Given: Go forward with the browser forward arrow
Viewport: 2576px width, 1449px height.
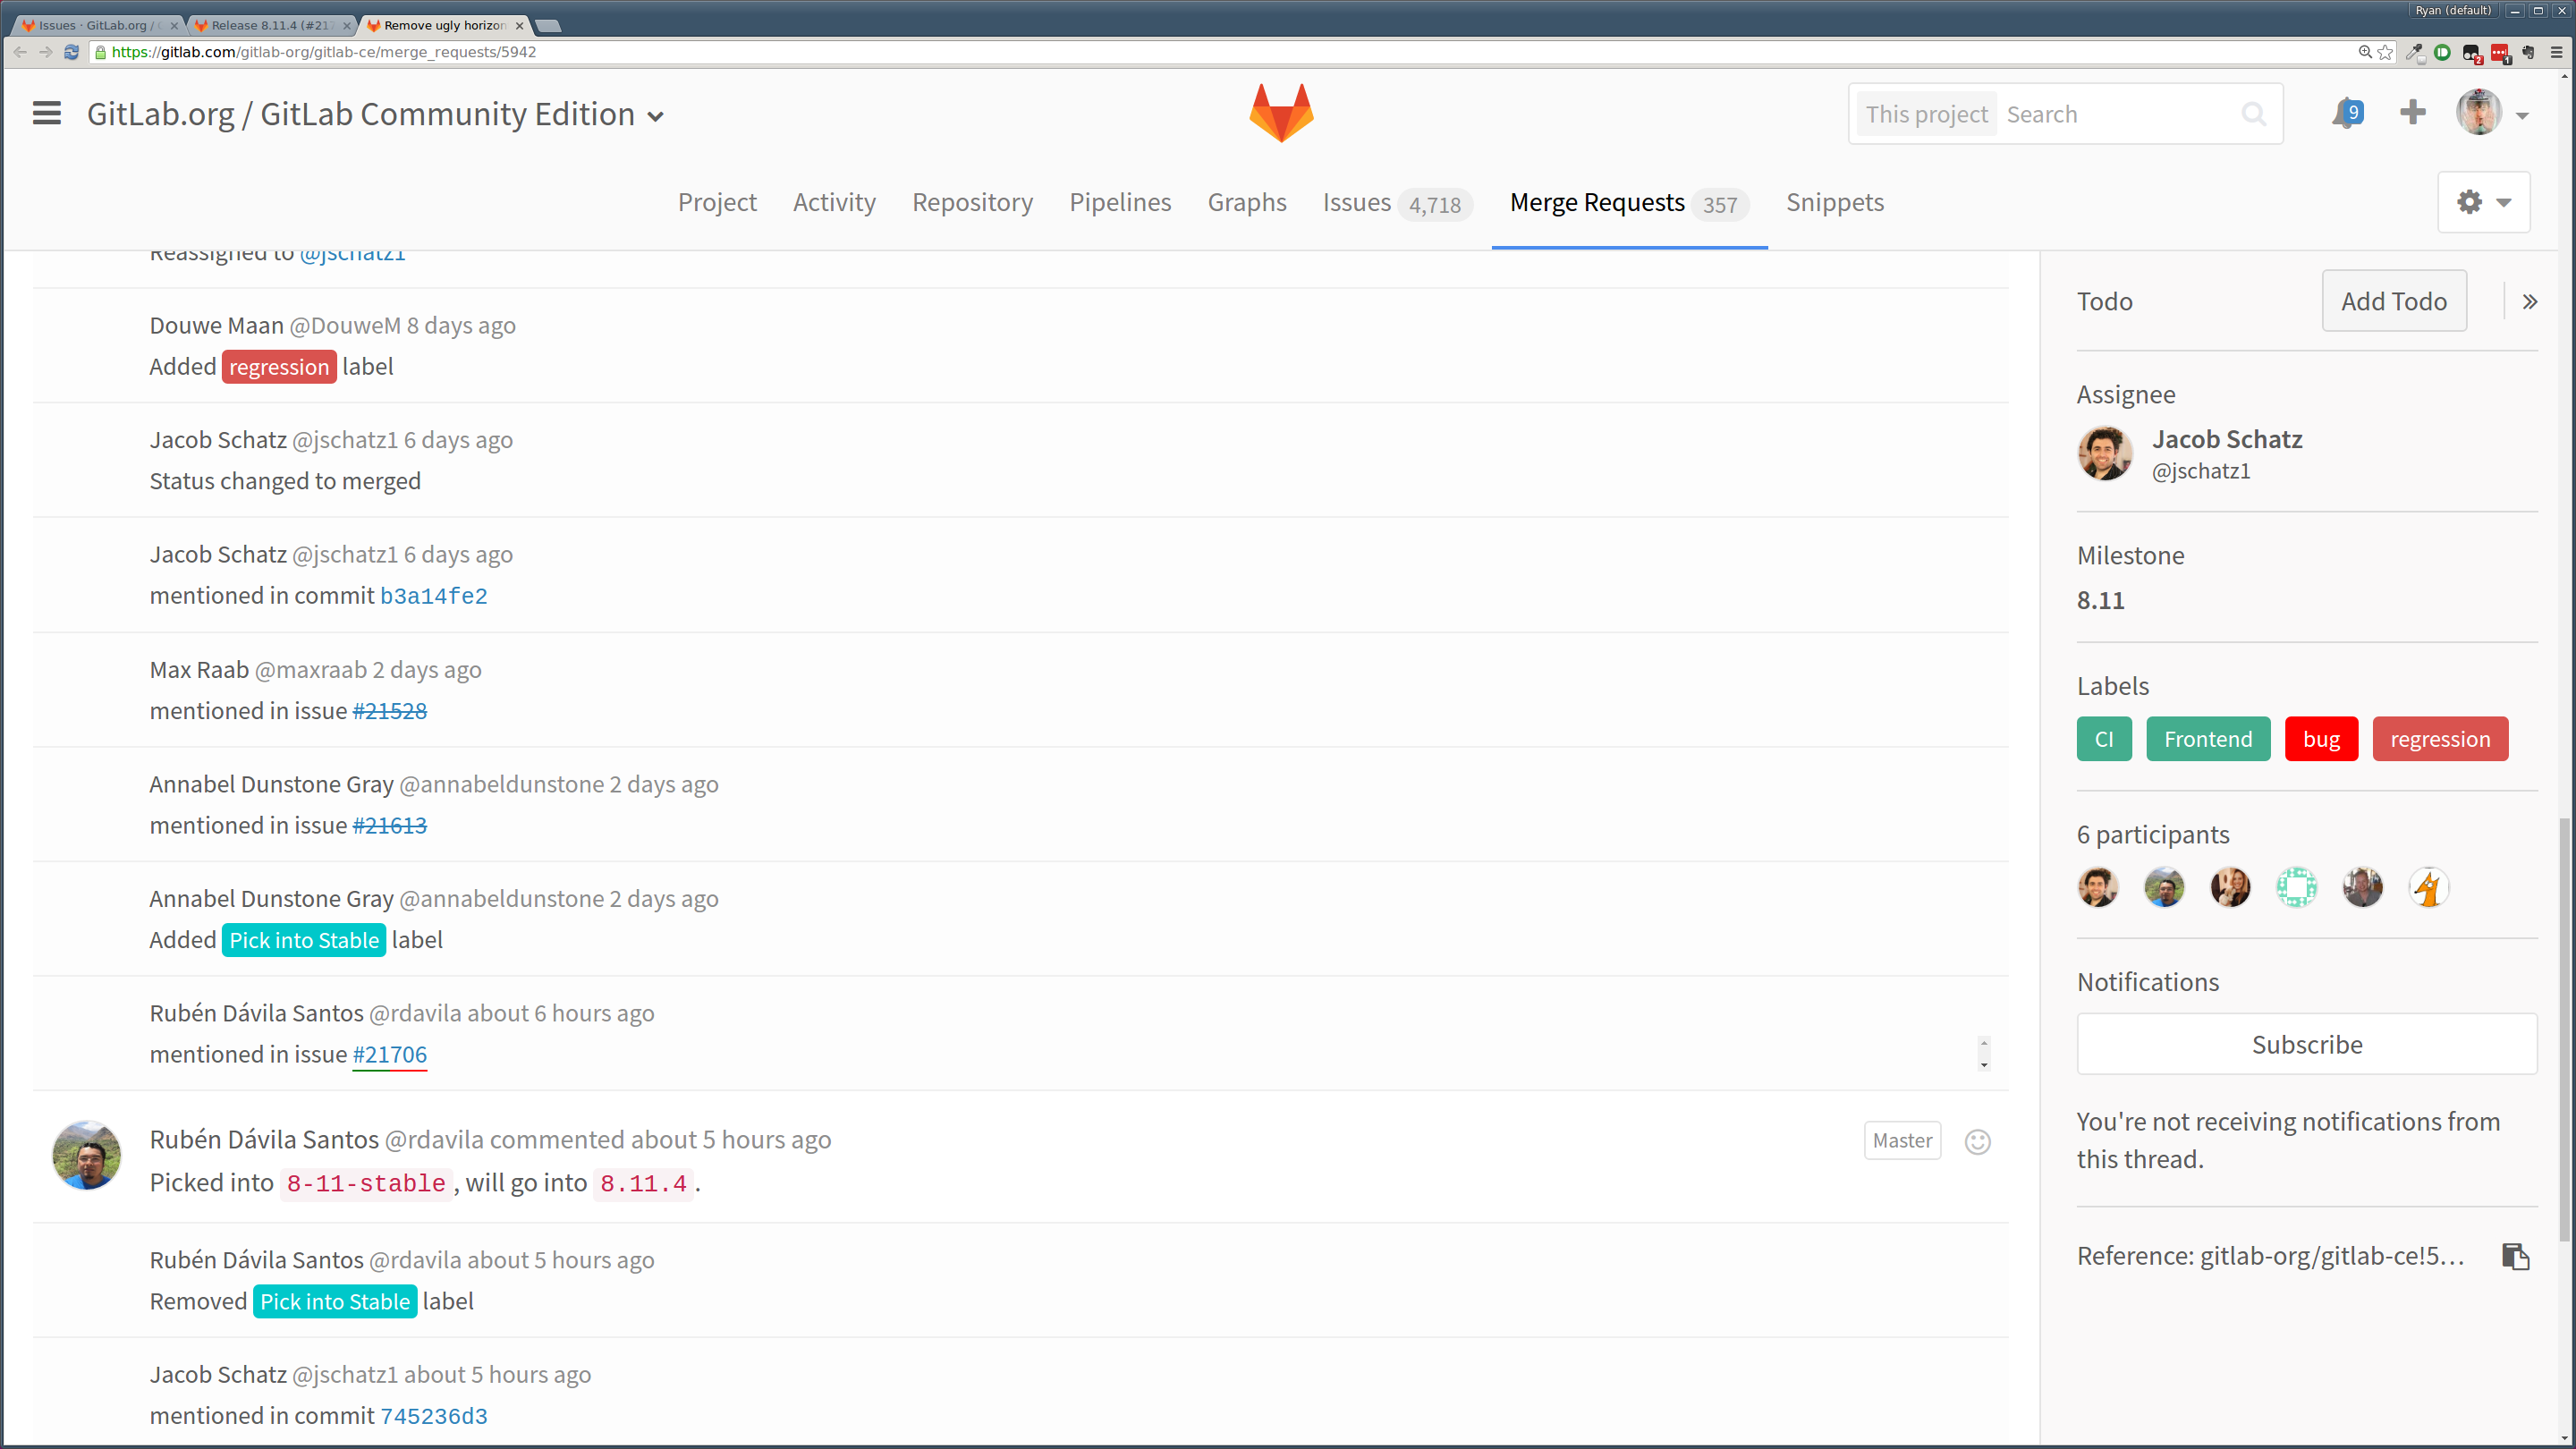Looking at the screenshot, I should (45, 52).
